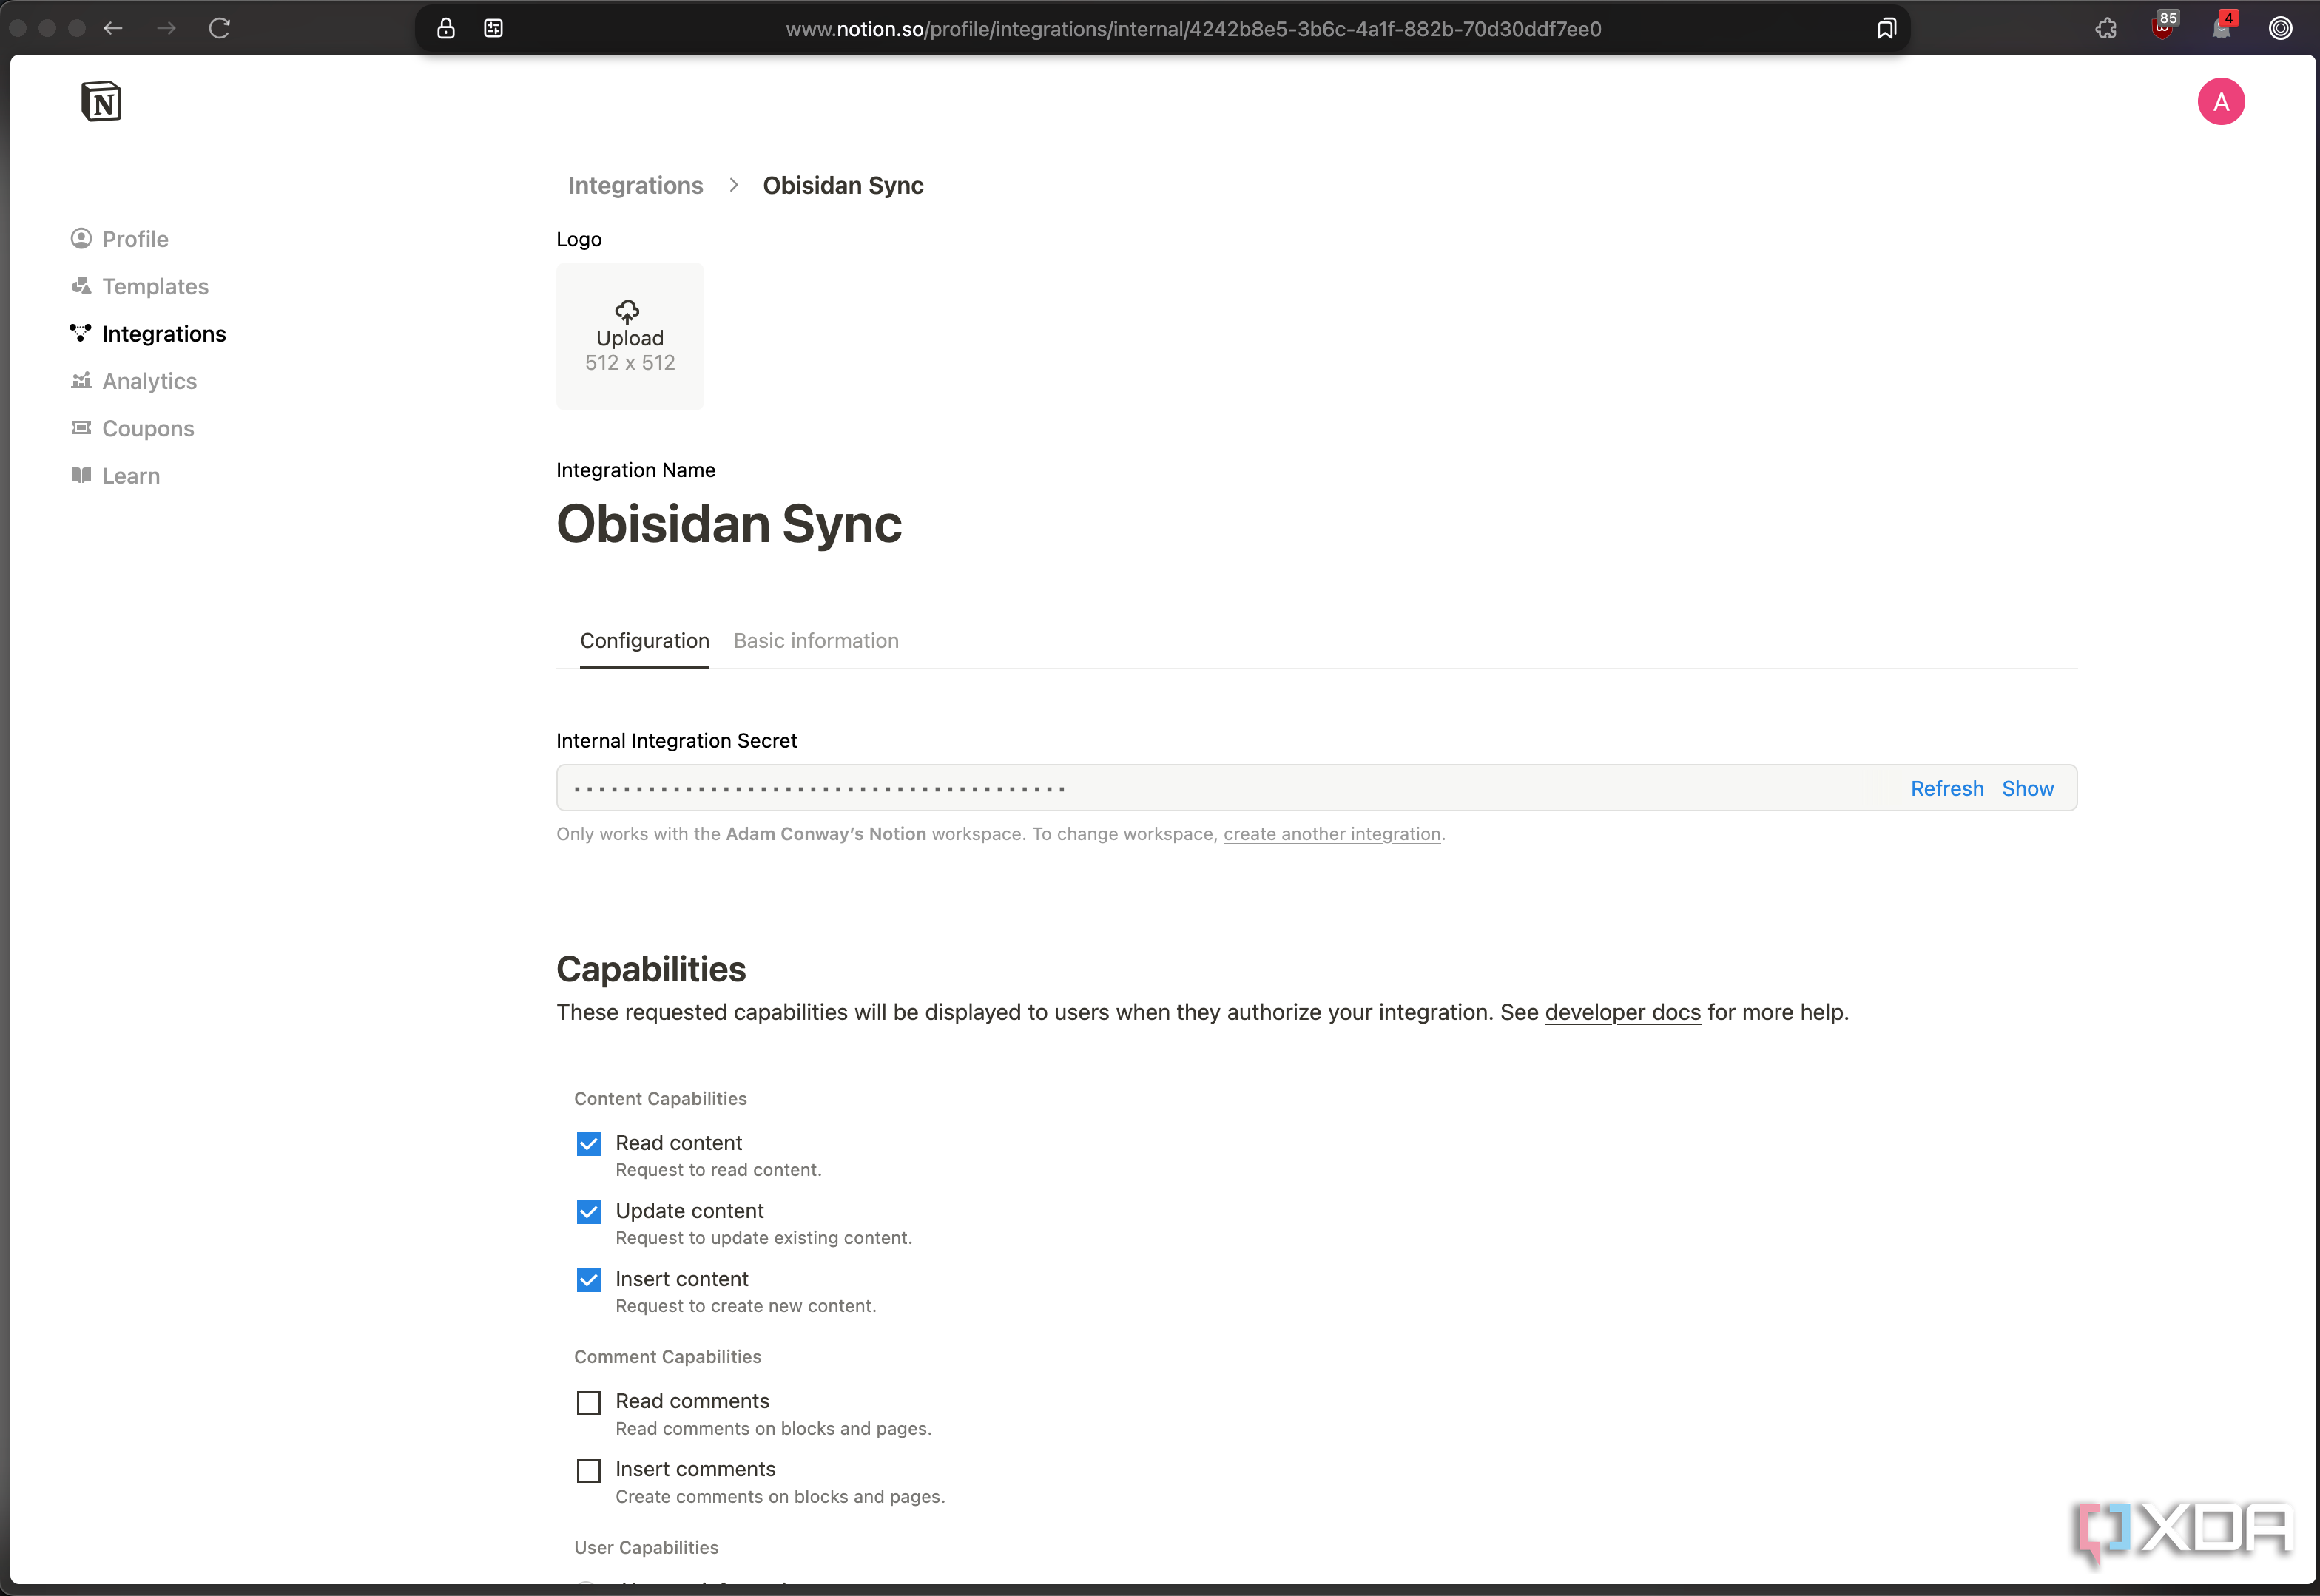Click the Integrations sidebar icon
The height and width of the screenshot is (1596, 2320).
pos(81,333)
